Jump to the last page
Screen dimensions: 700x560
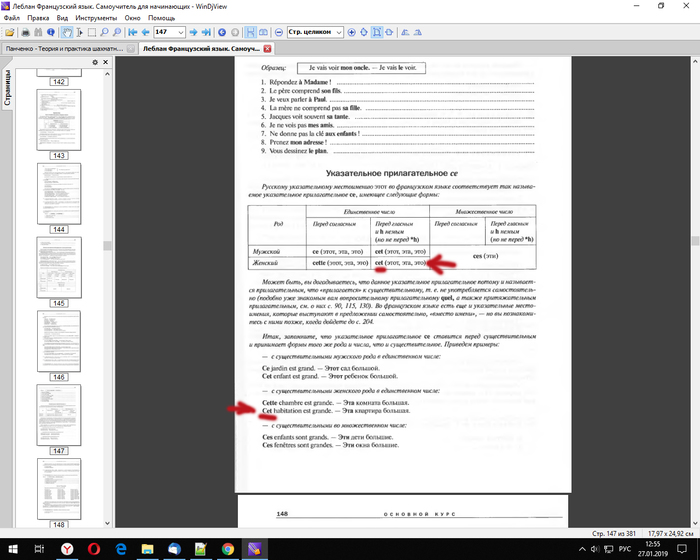(x=206, y=32)
